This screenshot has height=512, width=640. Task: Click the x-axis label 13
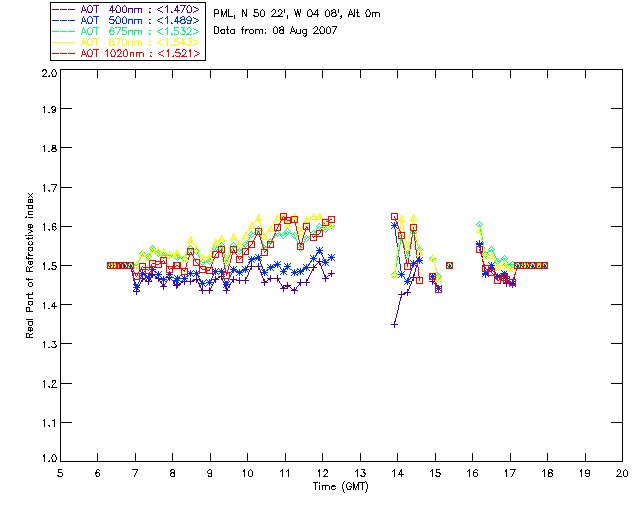(x=360, y=473)
